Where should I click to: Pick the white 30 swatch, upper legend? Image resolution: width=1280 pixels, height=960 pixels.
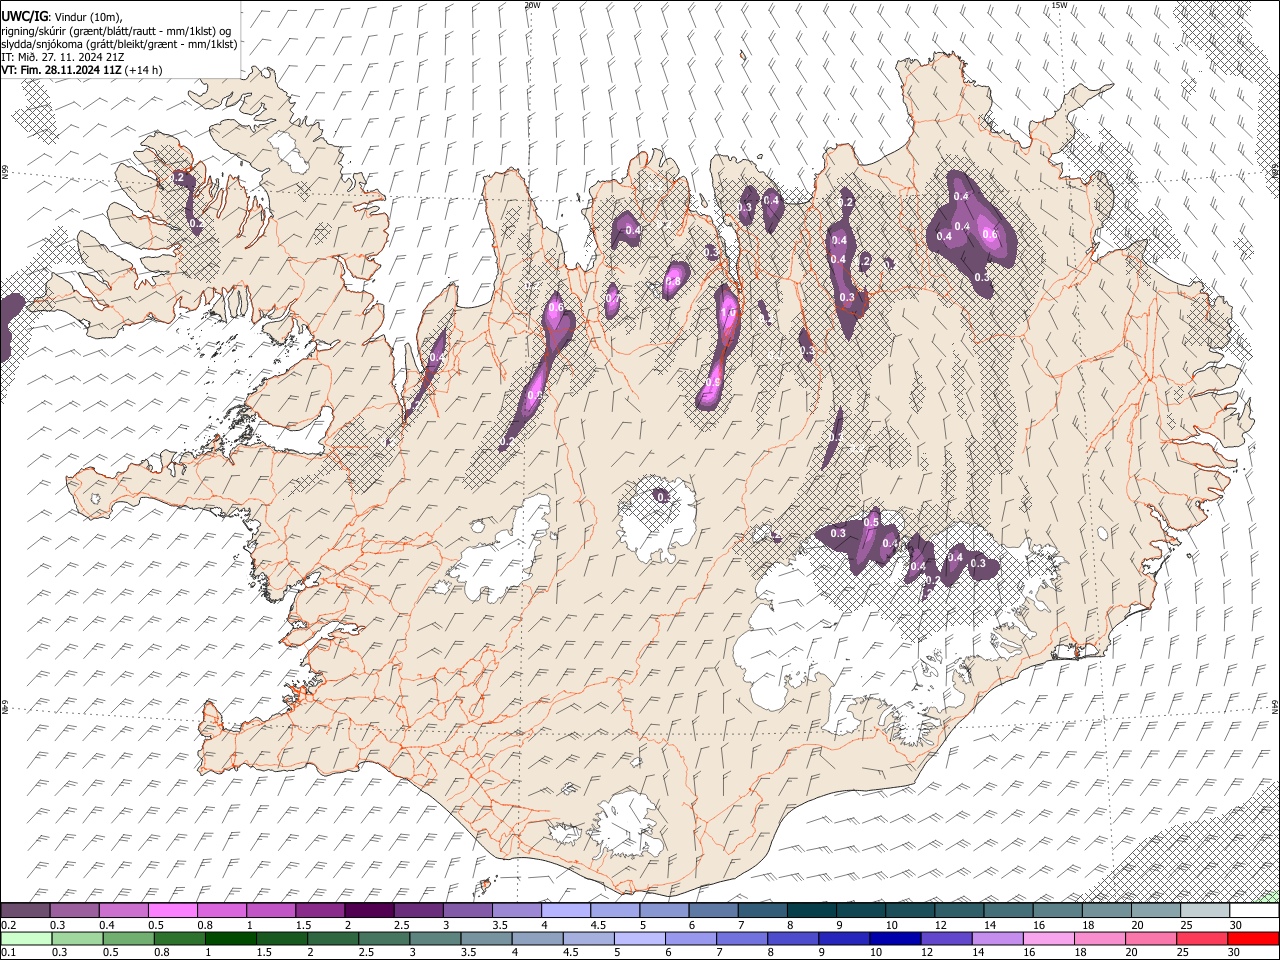[1253, 910]
